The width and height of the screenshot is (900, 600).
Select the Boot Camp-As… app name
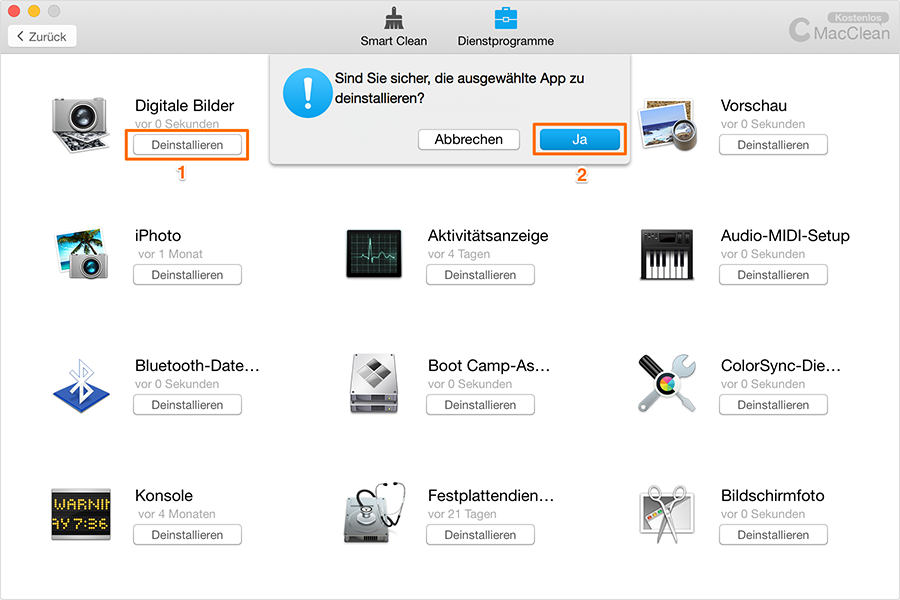[x=489, y=366]
